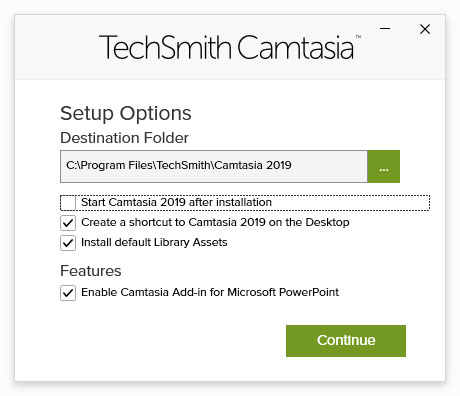Click into the destination folder path field
Screen dimensions: 460x396
pos(214,166)
